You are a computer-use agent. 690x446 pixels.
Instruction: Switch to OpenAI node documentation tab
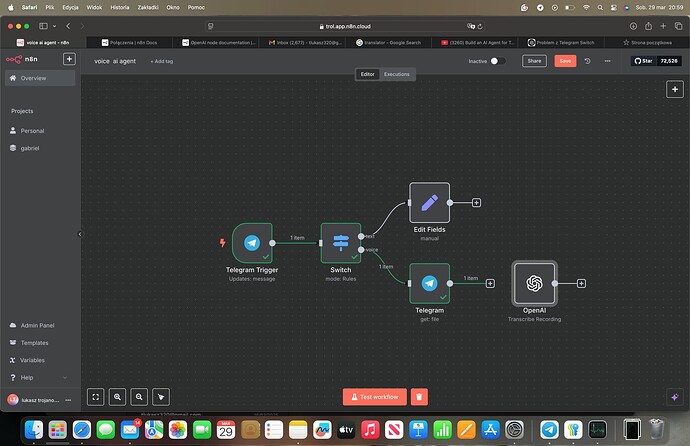(219, 43)
